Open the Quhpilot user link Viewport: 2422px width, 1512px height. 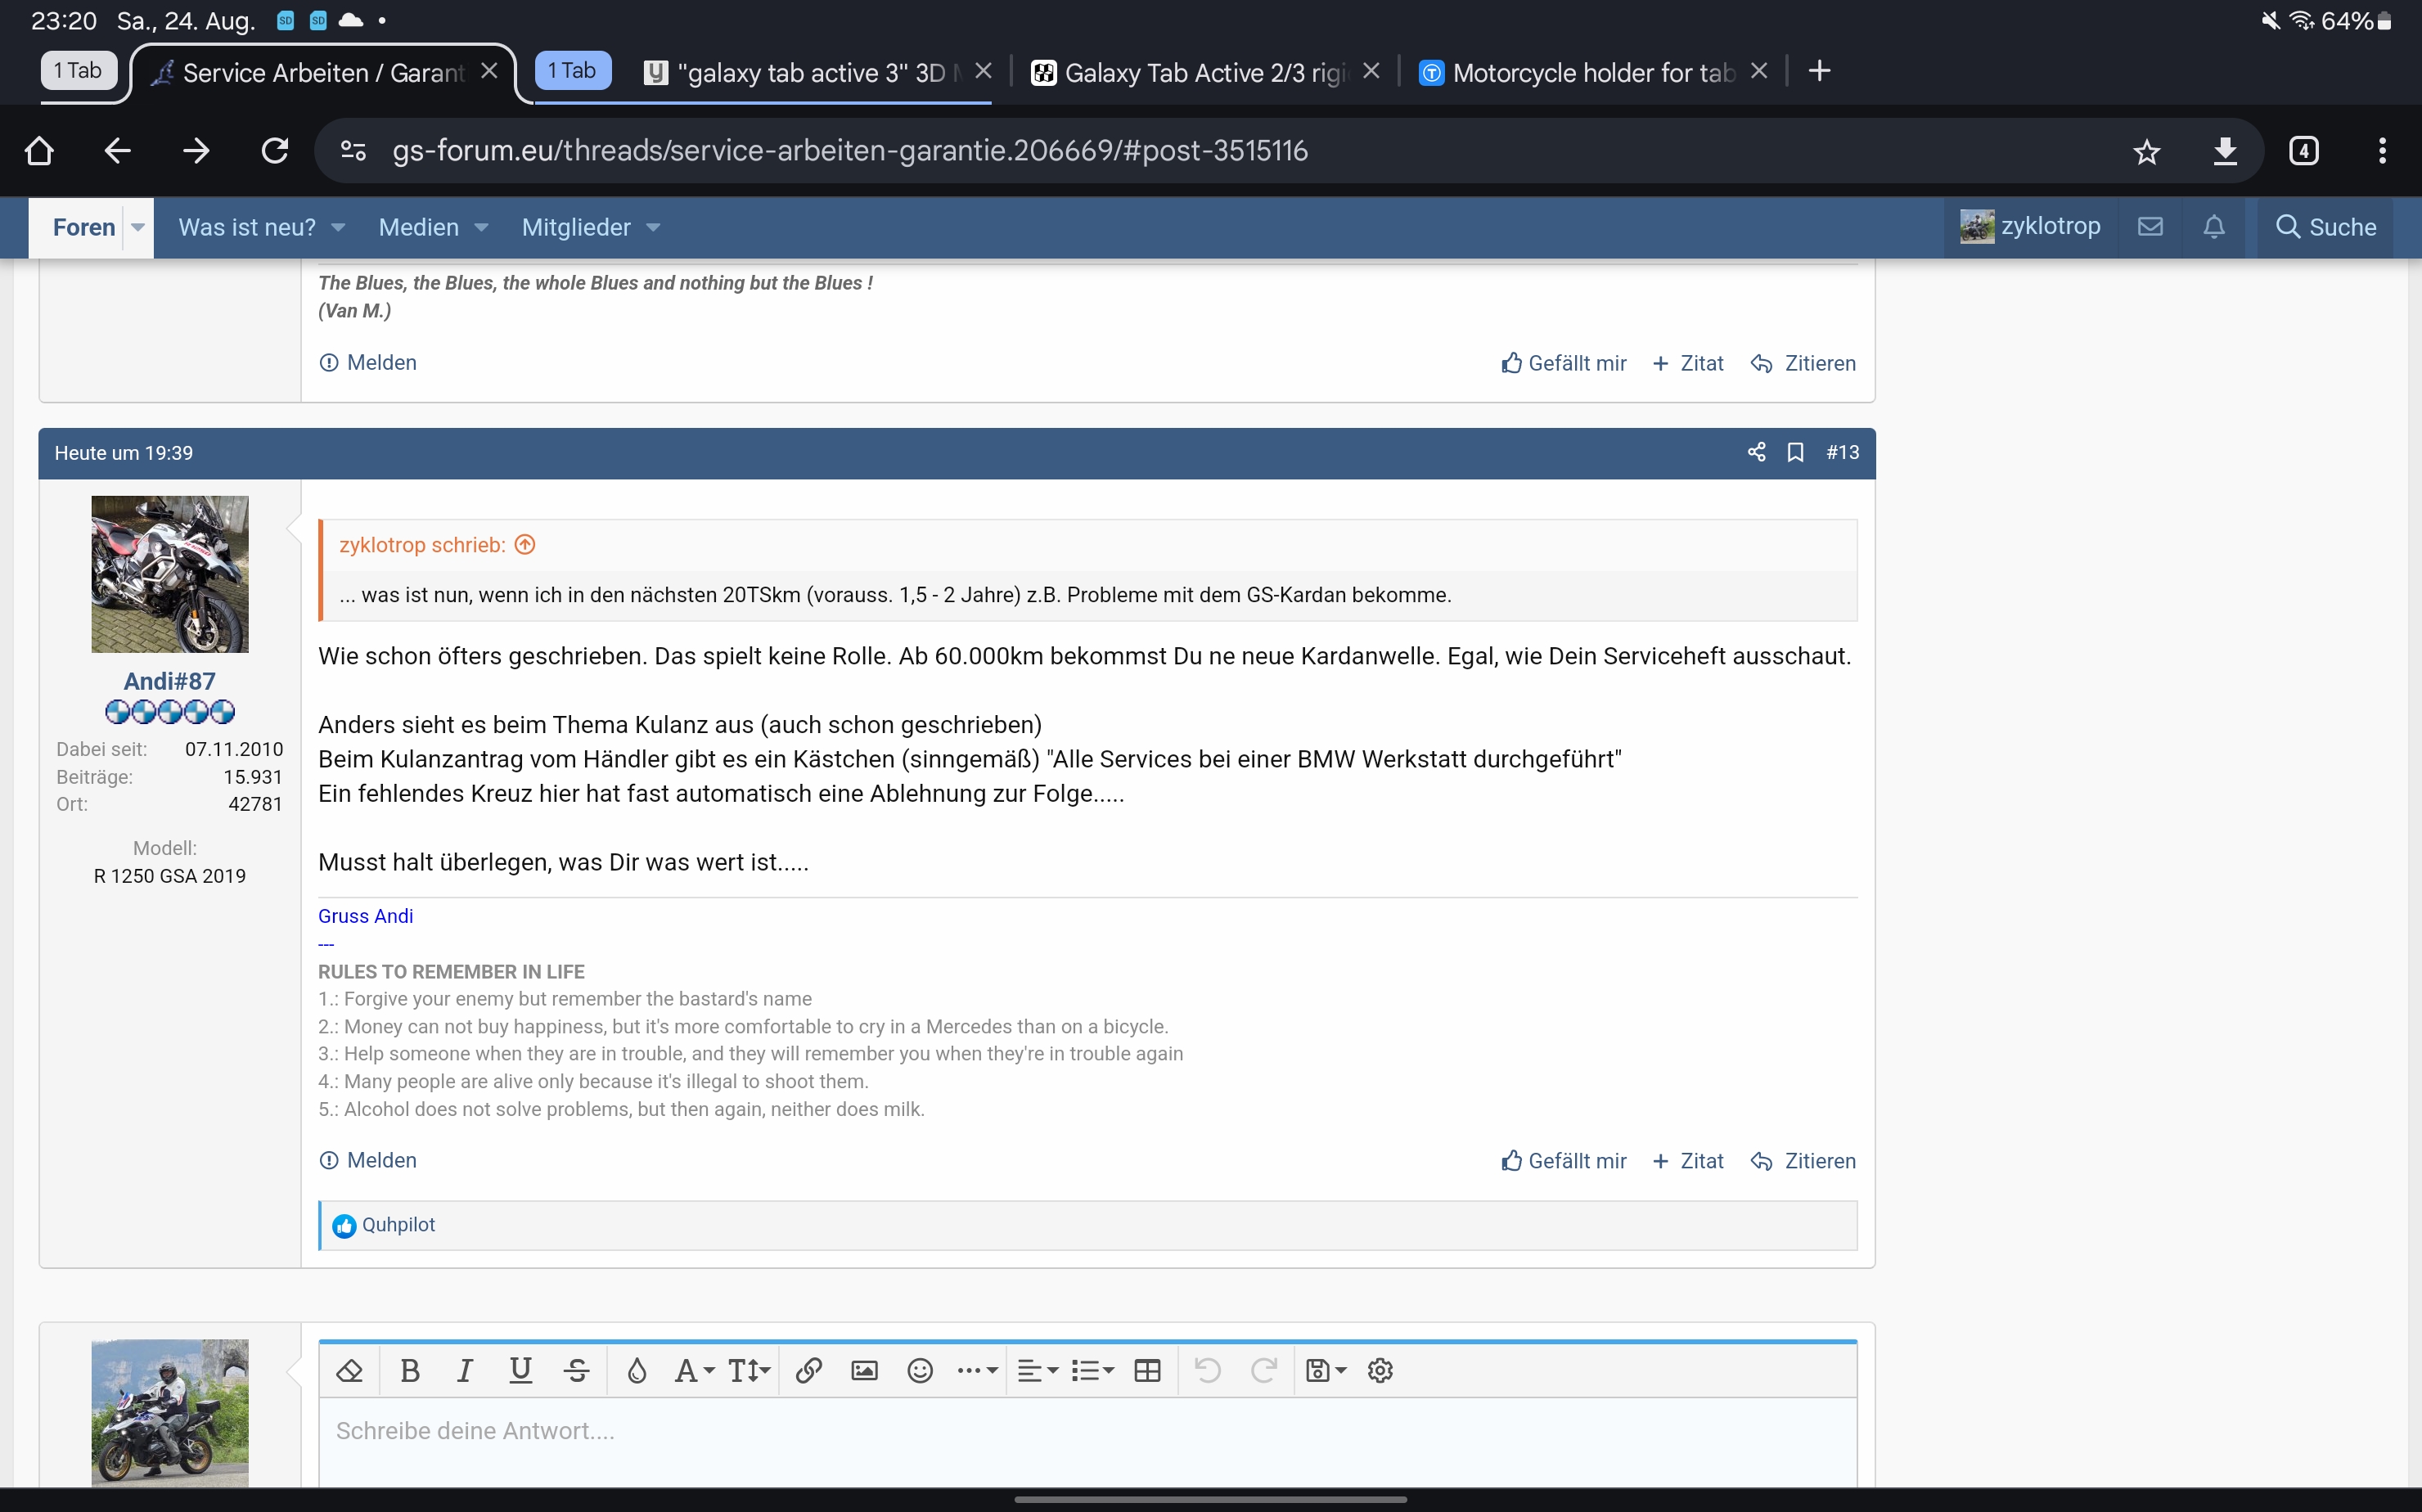(x=398, y=1224)
